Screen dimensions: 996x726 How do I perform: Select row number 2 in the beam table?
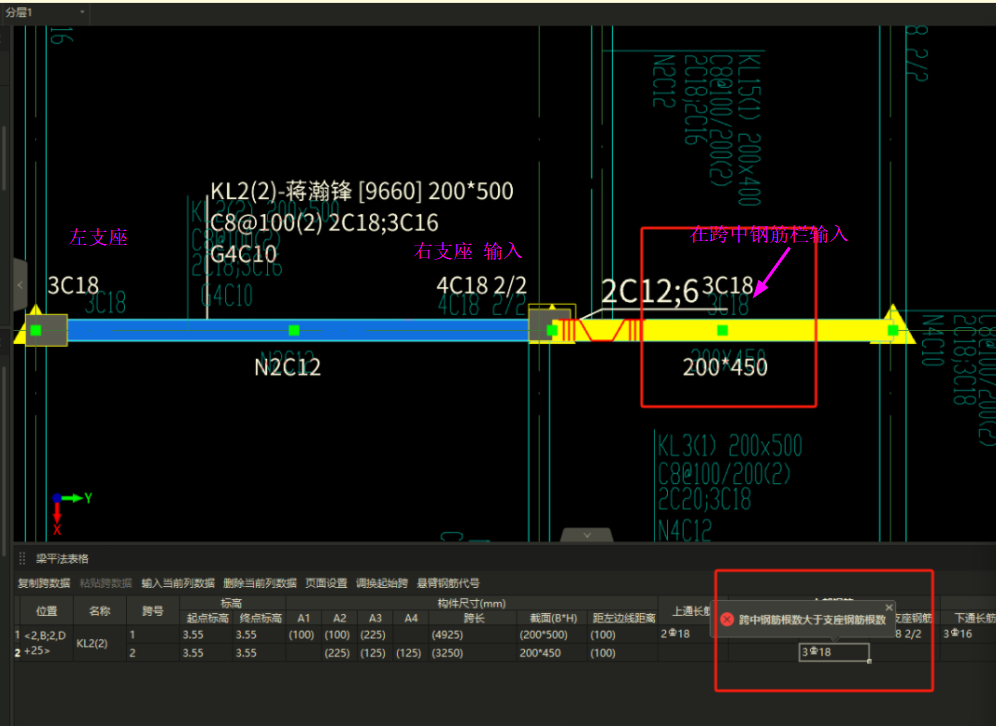point(17,652)
